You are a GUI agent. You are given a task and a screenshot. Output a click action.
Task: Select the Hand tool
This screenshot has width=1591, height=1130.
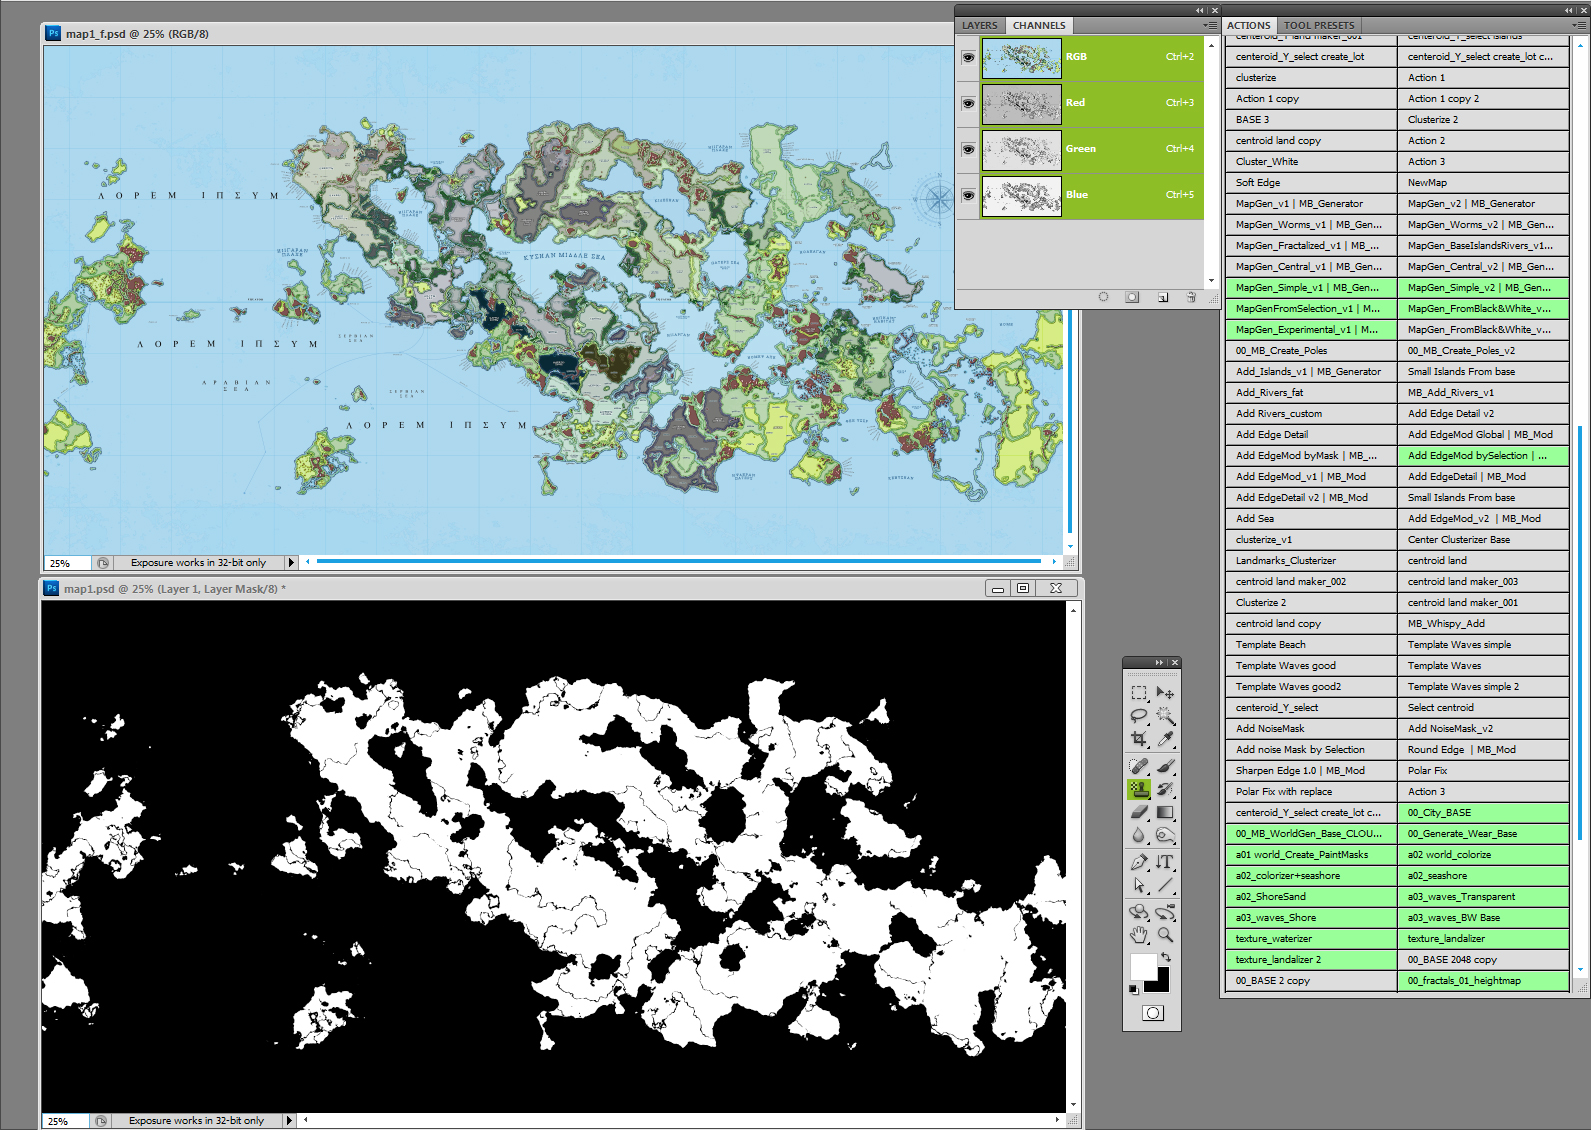click(x=1139, y=935)
